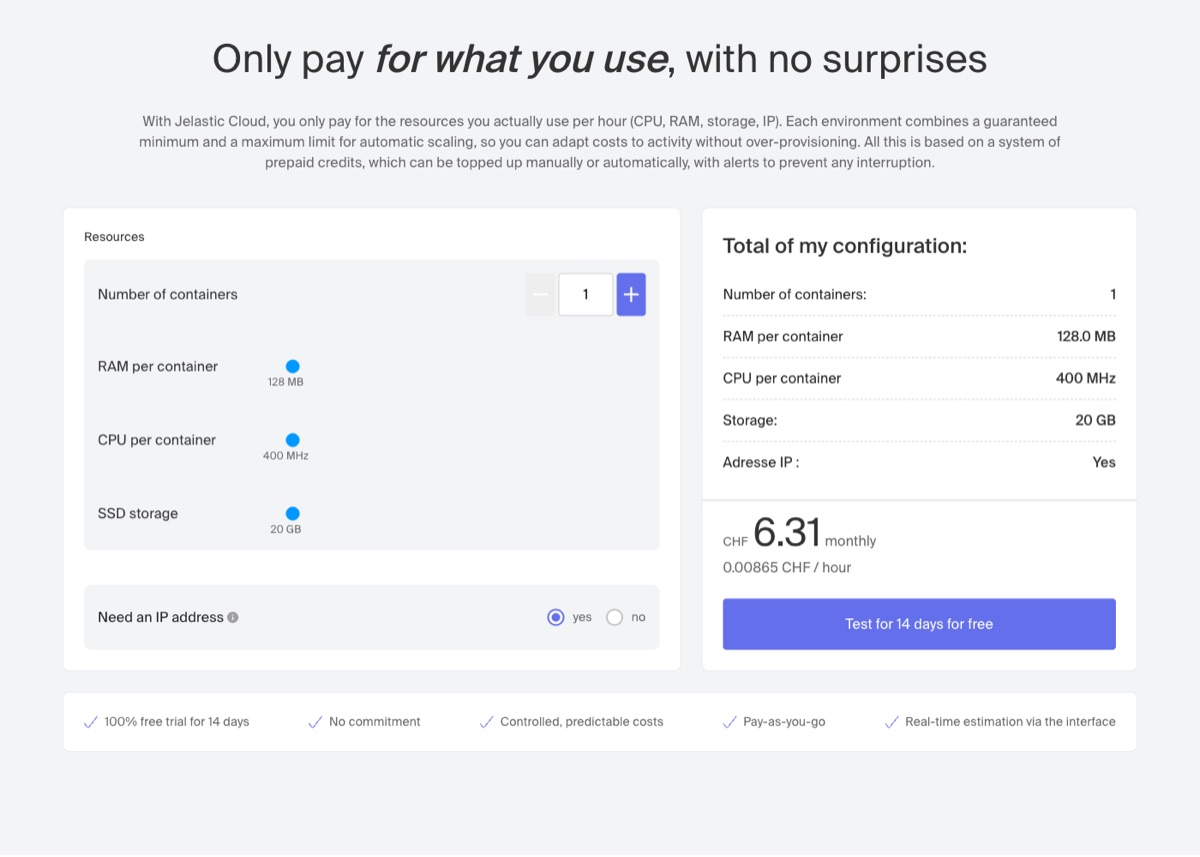Click Test for 14 days for free button
This screenshot has width=1200, height=857.
coord(919,624)
